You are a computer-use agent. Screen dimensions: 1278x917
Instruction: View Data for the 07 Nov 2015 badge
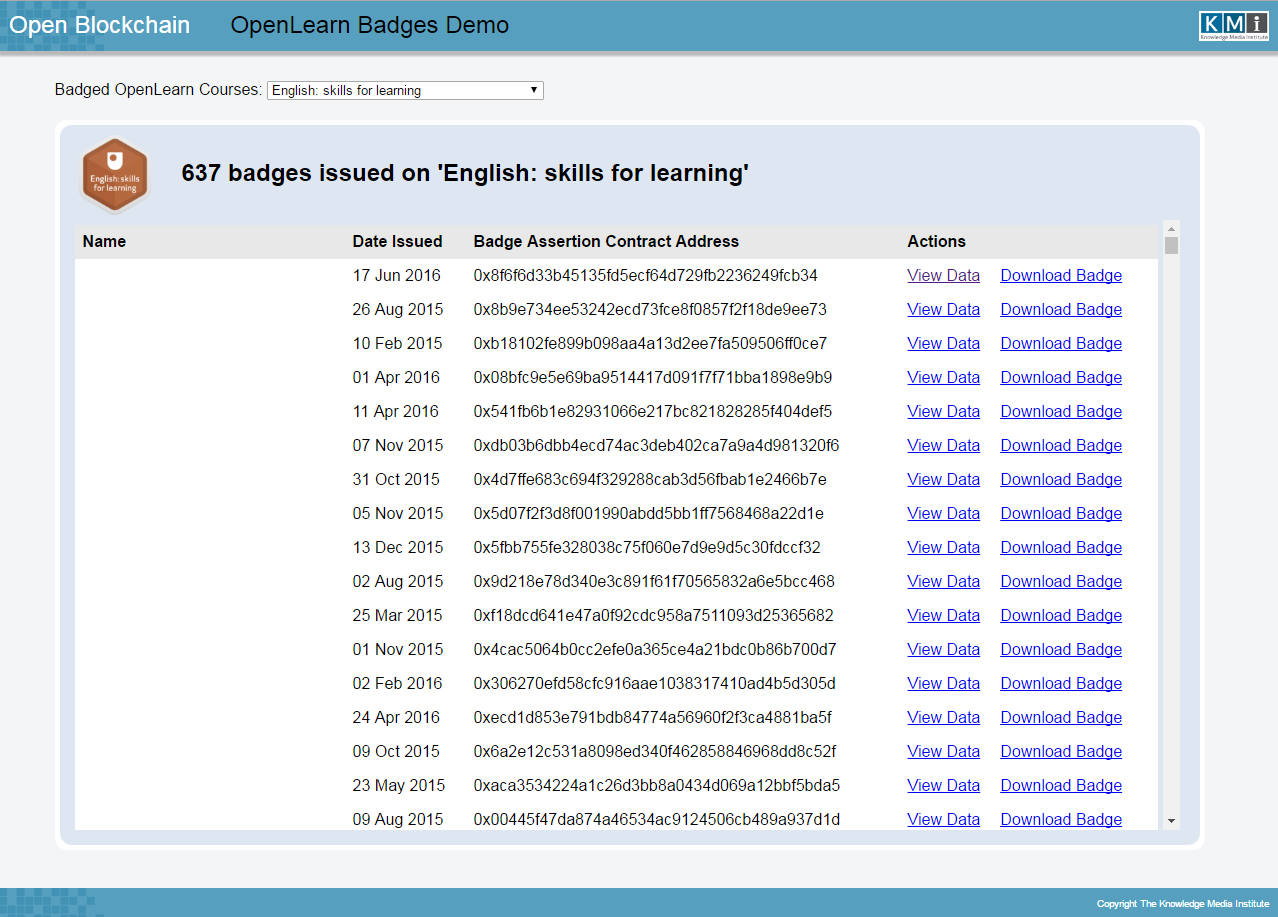(943, 446)
